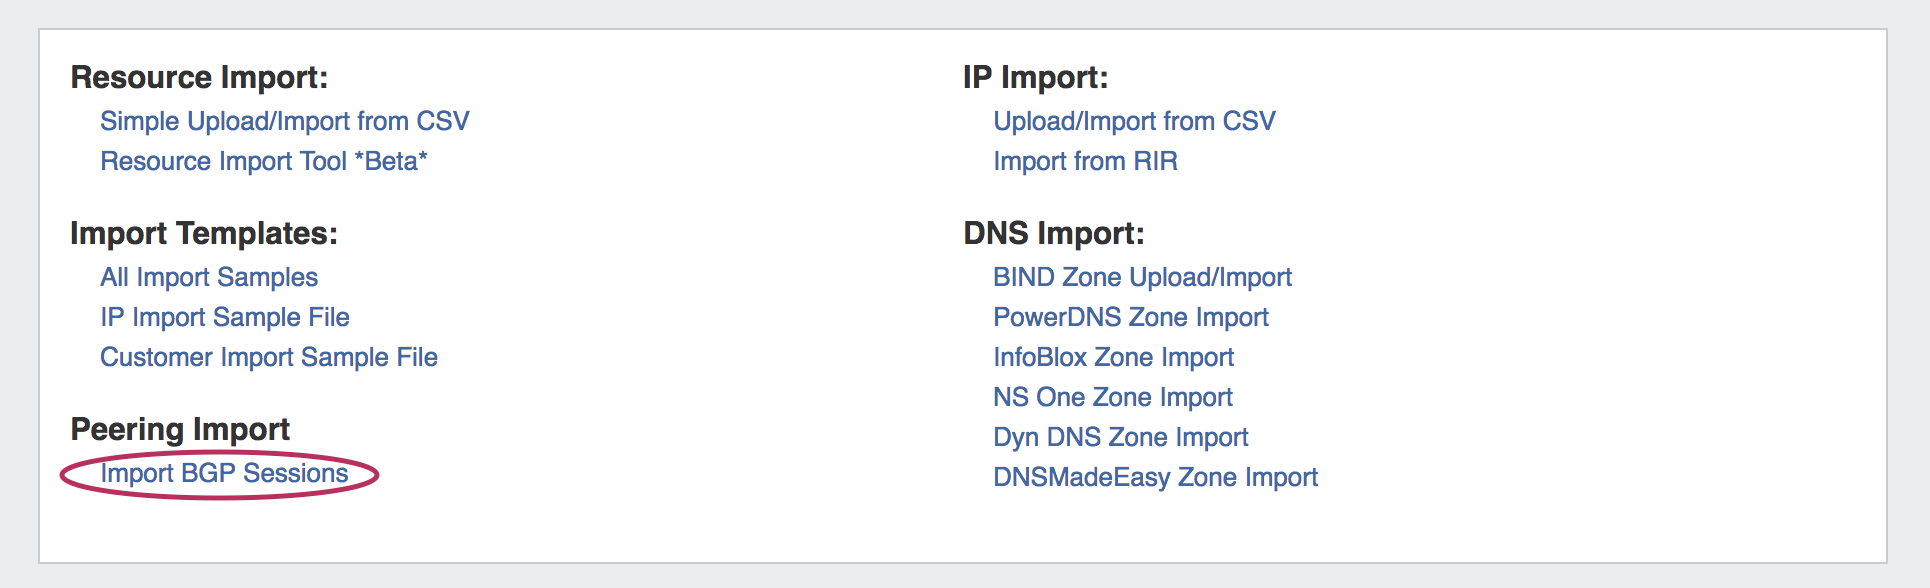Screen dimensions: 1930x588
Task: Open Simple Upload/Import from CSV link
Action: coord(284,121)
